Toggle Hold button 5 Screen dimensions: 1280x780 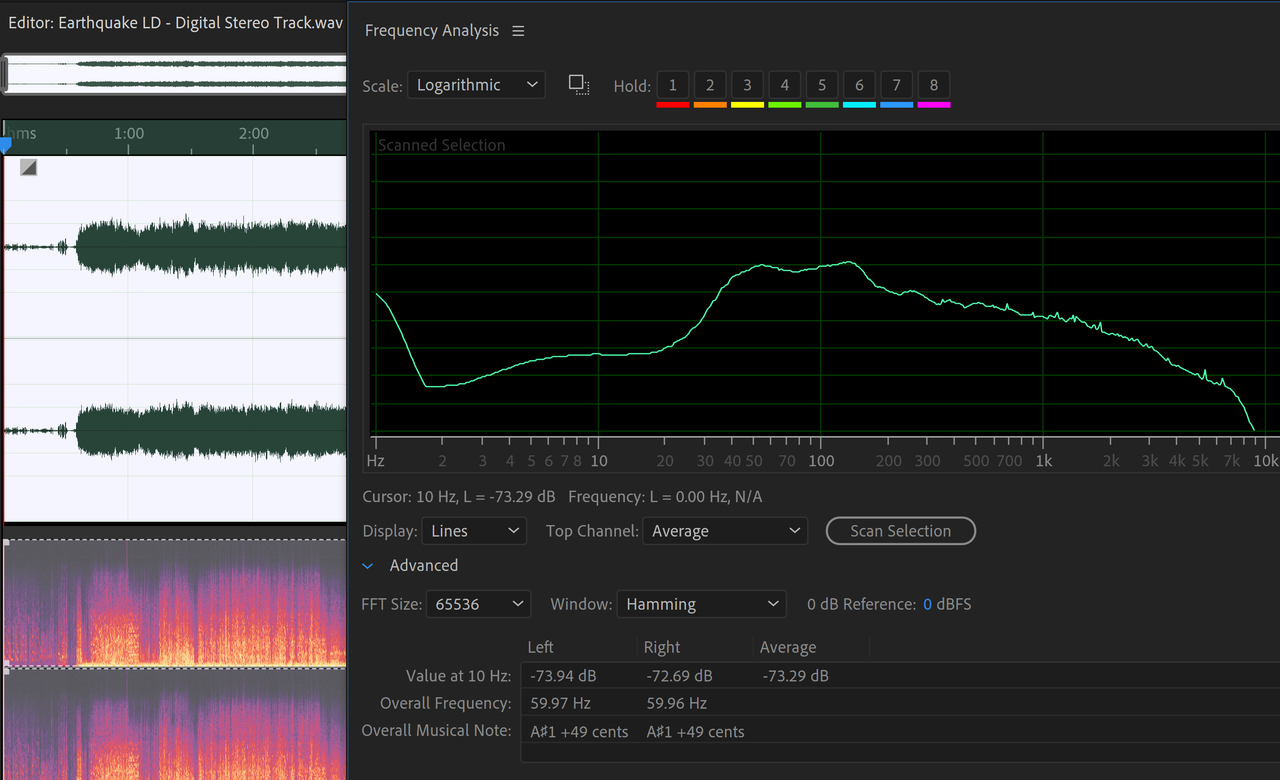click(822, 85)
